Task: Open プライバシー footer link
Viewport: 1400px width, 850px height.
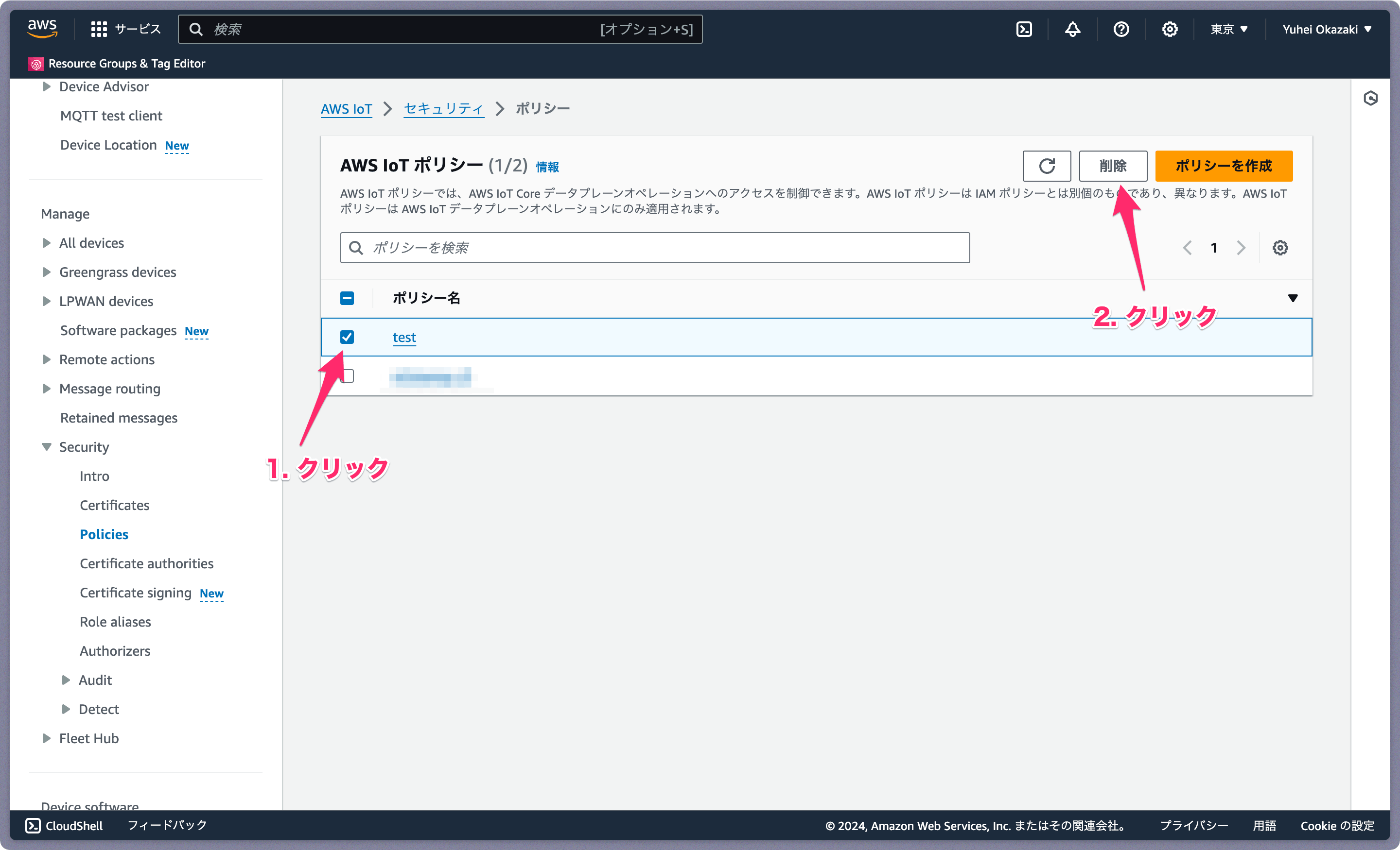Action: 1194,826
